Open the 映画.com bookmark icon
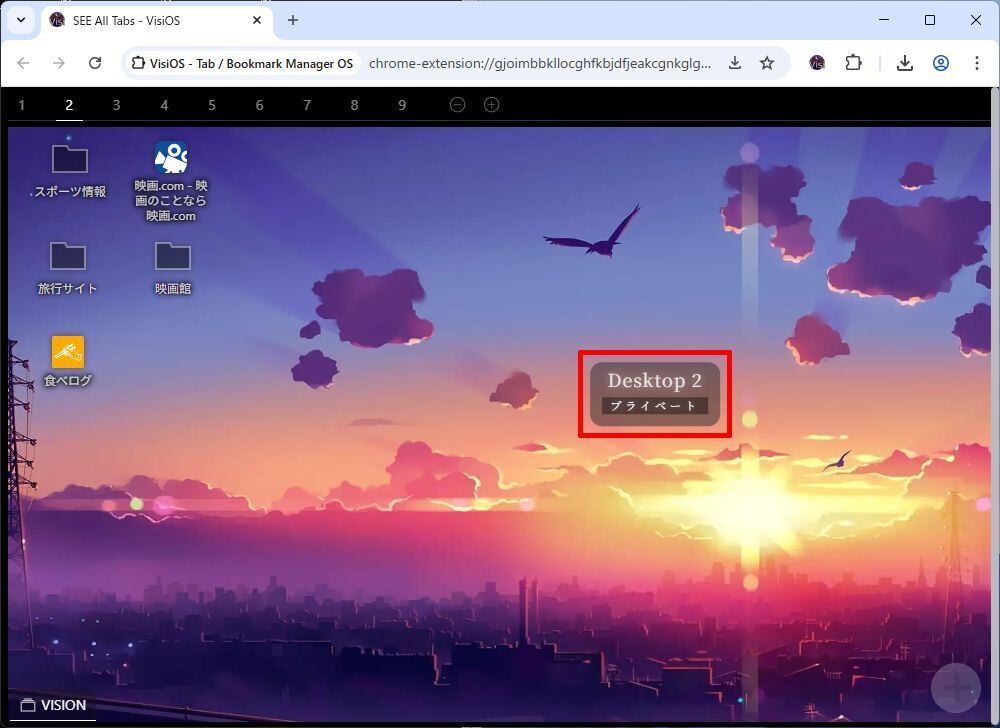The height and width of the screenshot is (728, 1000). pos(171,157)
